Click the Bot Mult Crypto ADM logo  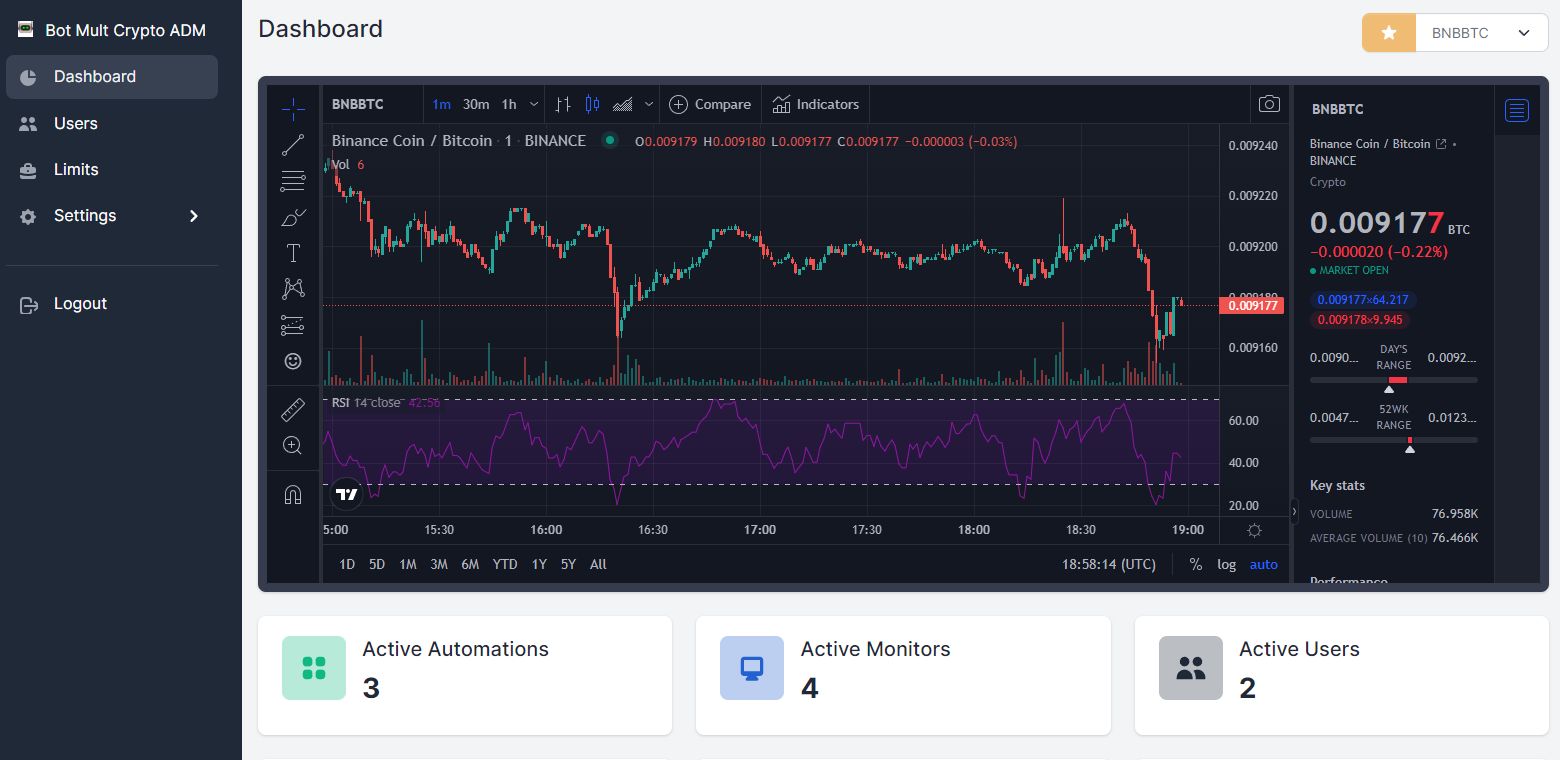[x=26, y=29]
